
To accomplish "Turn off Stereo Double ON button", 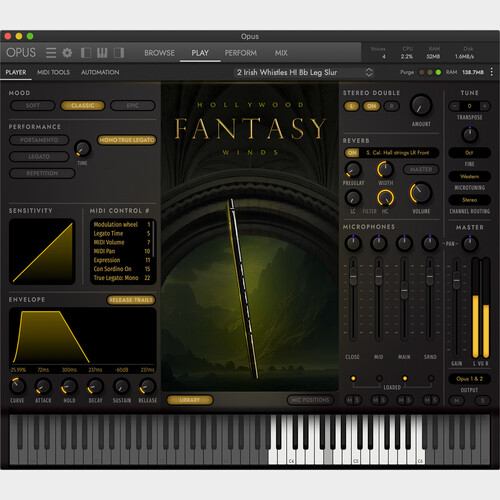I will [x=371, y=106].
